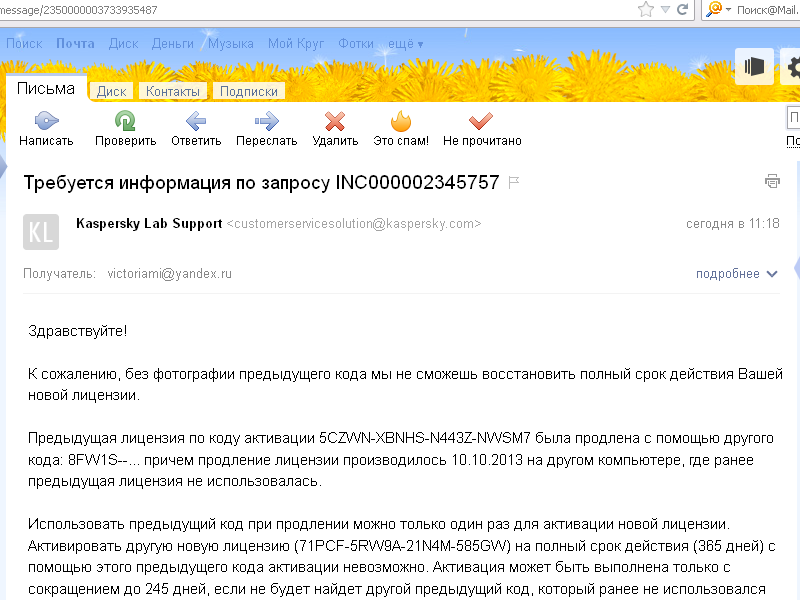
Task: Click the message time сегодня в 11:18
Action: pos(733,223)
